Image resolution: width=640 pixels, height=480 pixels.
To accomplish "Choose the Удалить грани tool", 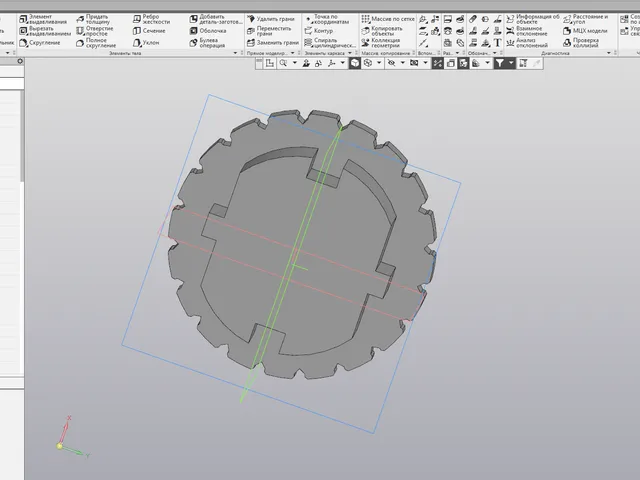I will 271,19.
